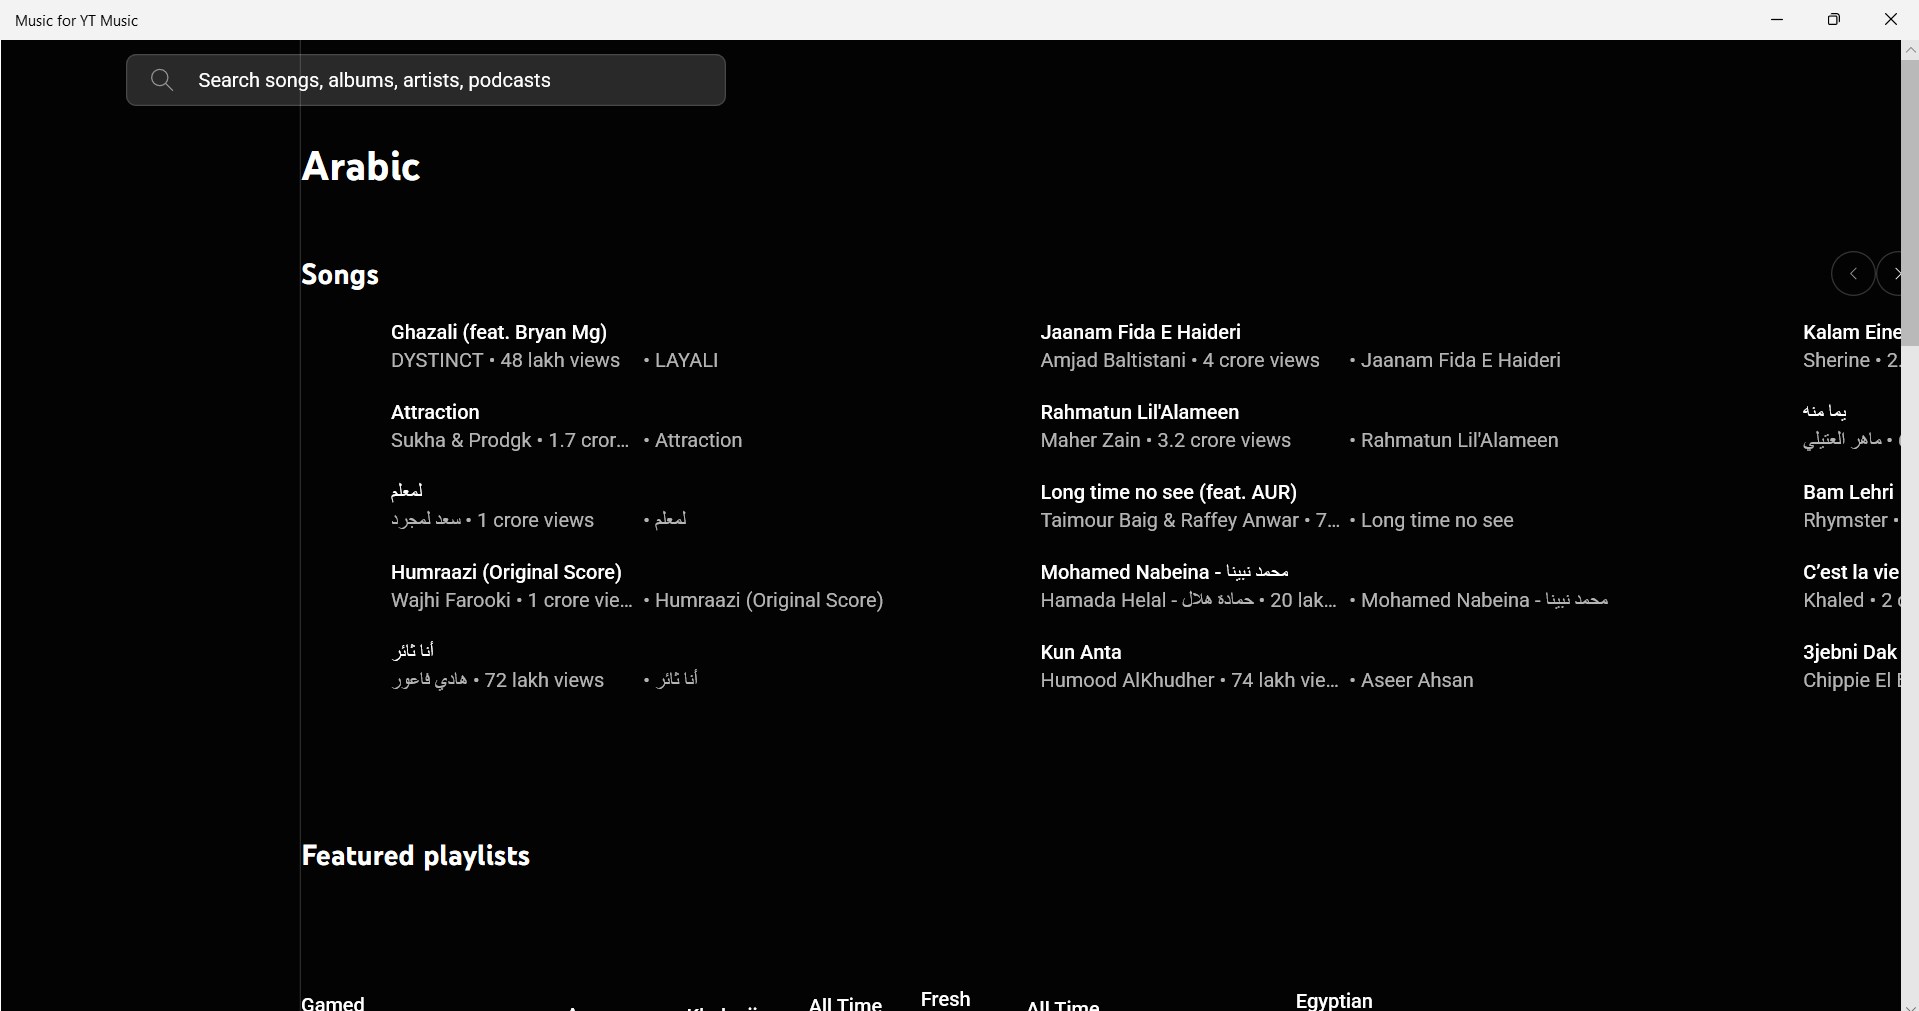Play Humraazi (Original Score) song title
This screenshot has height=1011, width=1919.
coord(506,572)
